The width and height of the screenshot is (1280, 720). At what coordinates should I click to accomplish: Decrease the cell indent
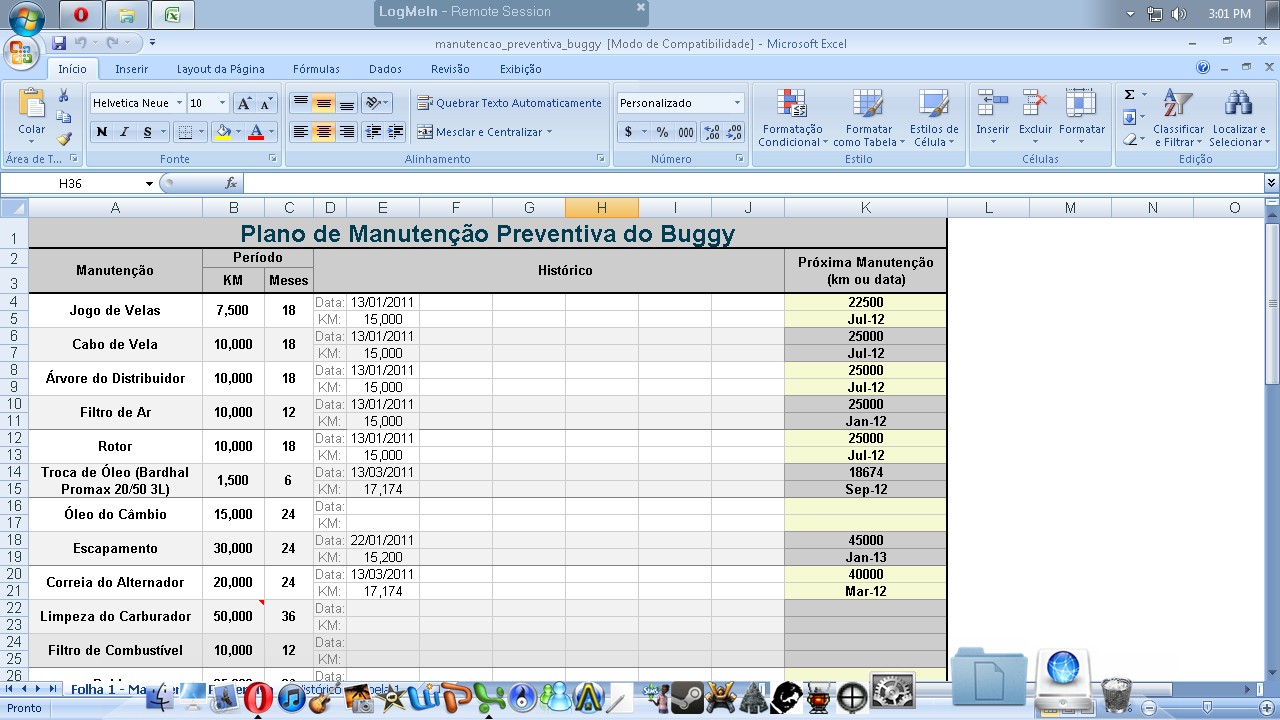pos(373,132)
